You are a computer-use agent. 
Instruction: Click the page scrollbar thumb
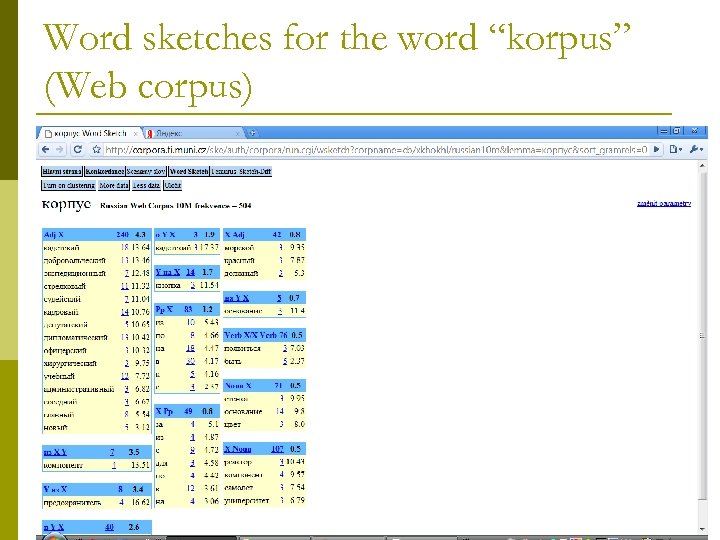click(702, 335)
